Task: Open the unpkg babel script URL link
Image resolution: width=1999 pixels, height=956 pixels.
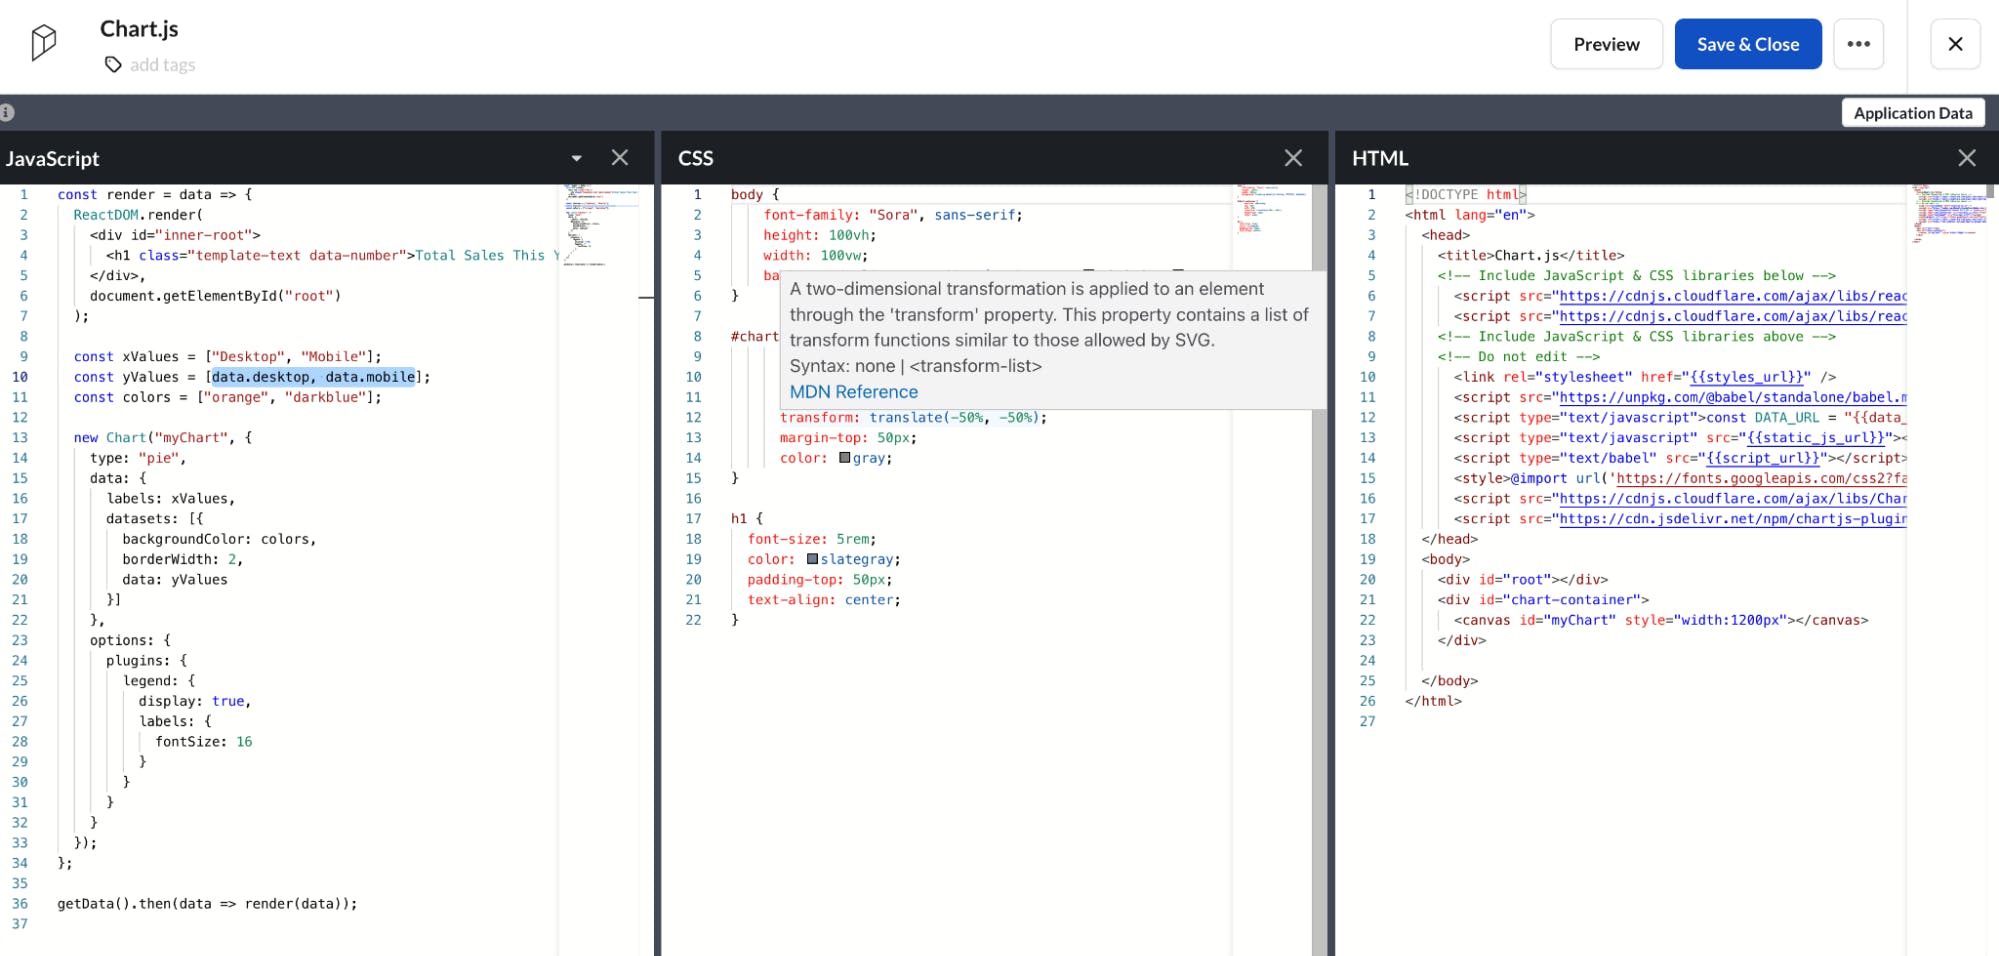Action: [1732, 397]
